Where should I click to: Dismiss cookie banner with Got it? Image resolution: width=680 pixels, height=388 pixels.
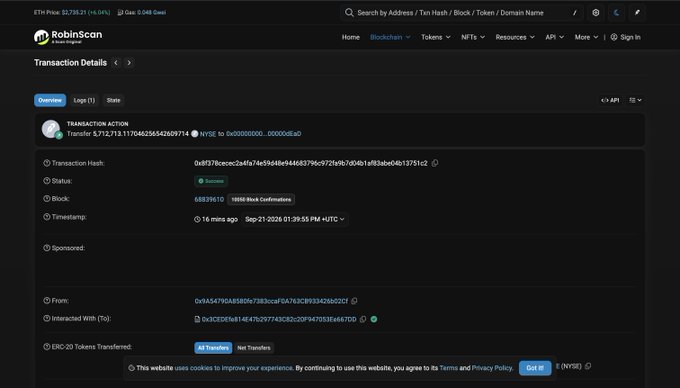535,368
